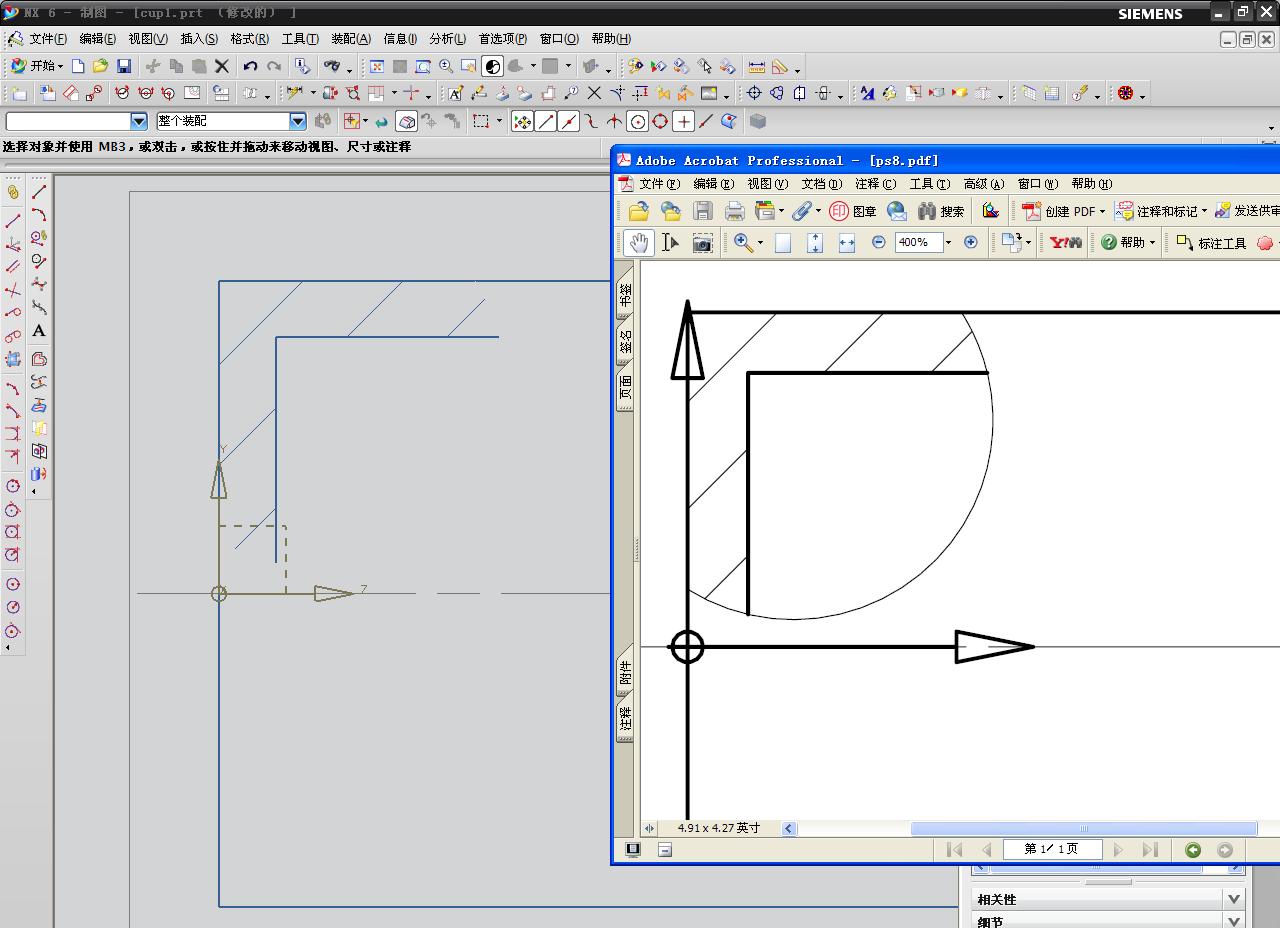Open the 书签 bookmarks side tab in Acrobat

click(625, 294)
